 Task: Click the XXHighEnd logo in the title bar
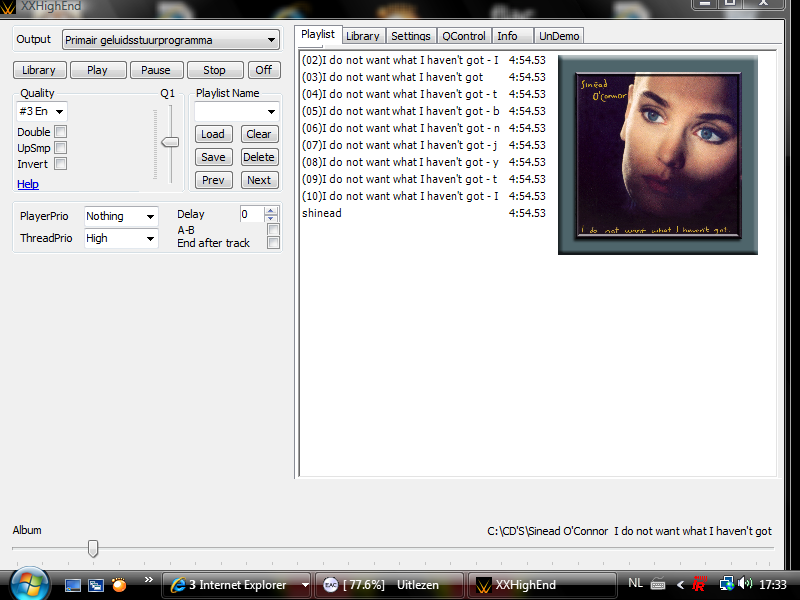click(x=7, y=7)
